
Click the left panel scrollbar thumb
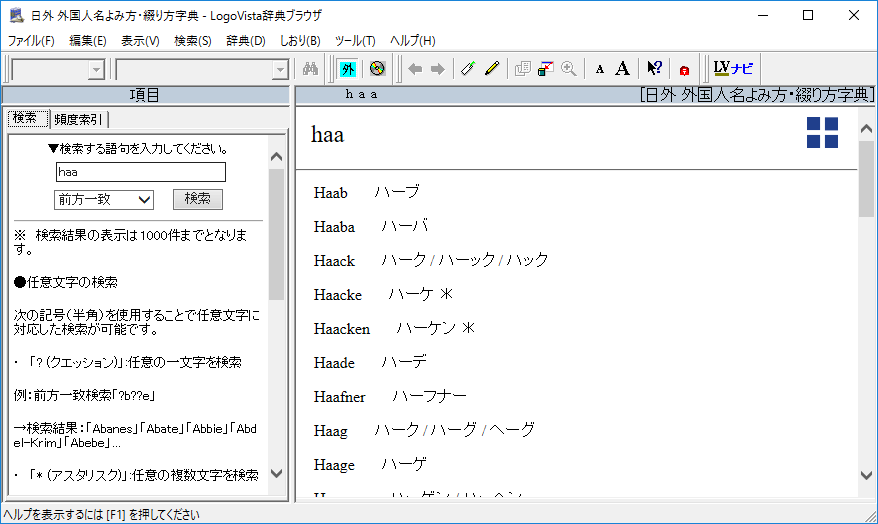pyautogui.click(x=276, y=234)
